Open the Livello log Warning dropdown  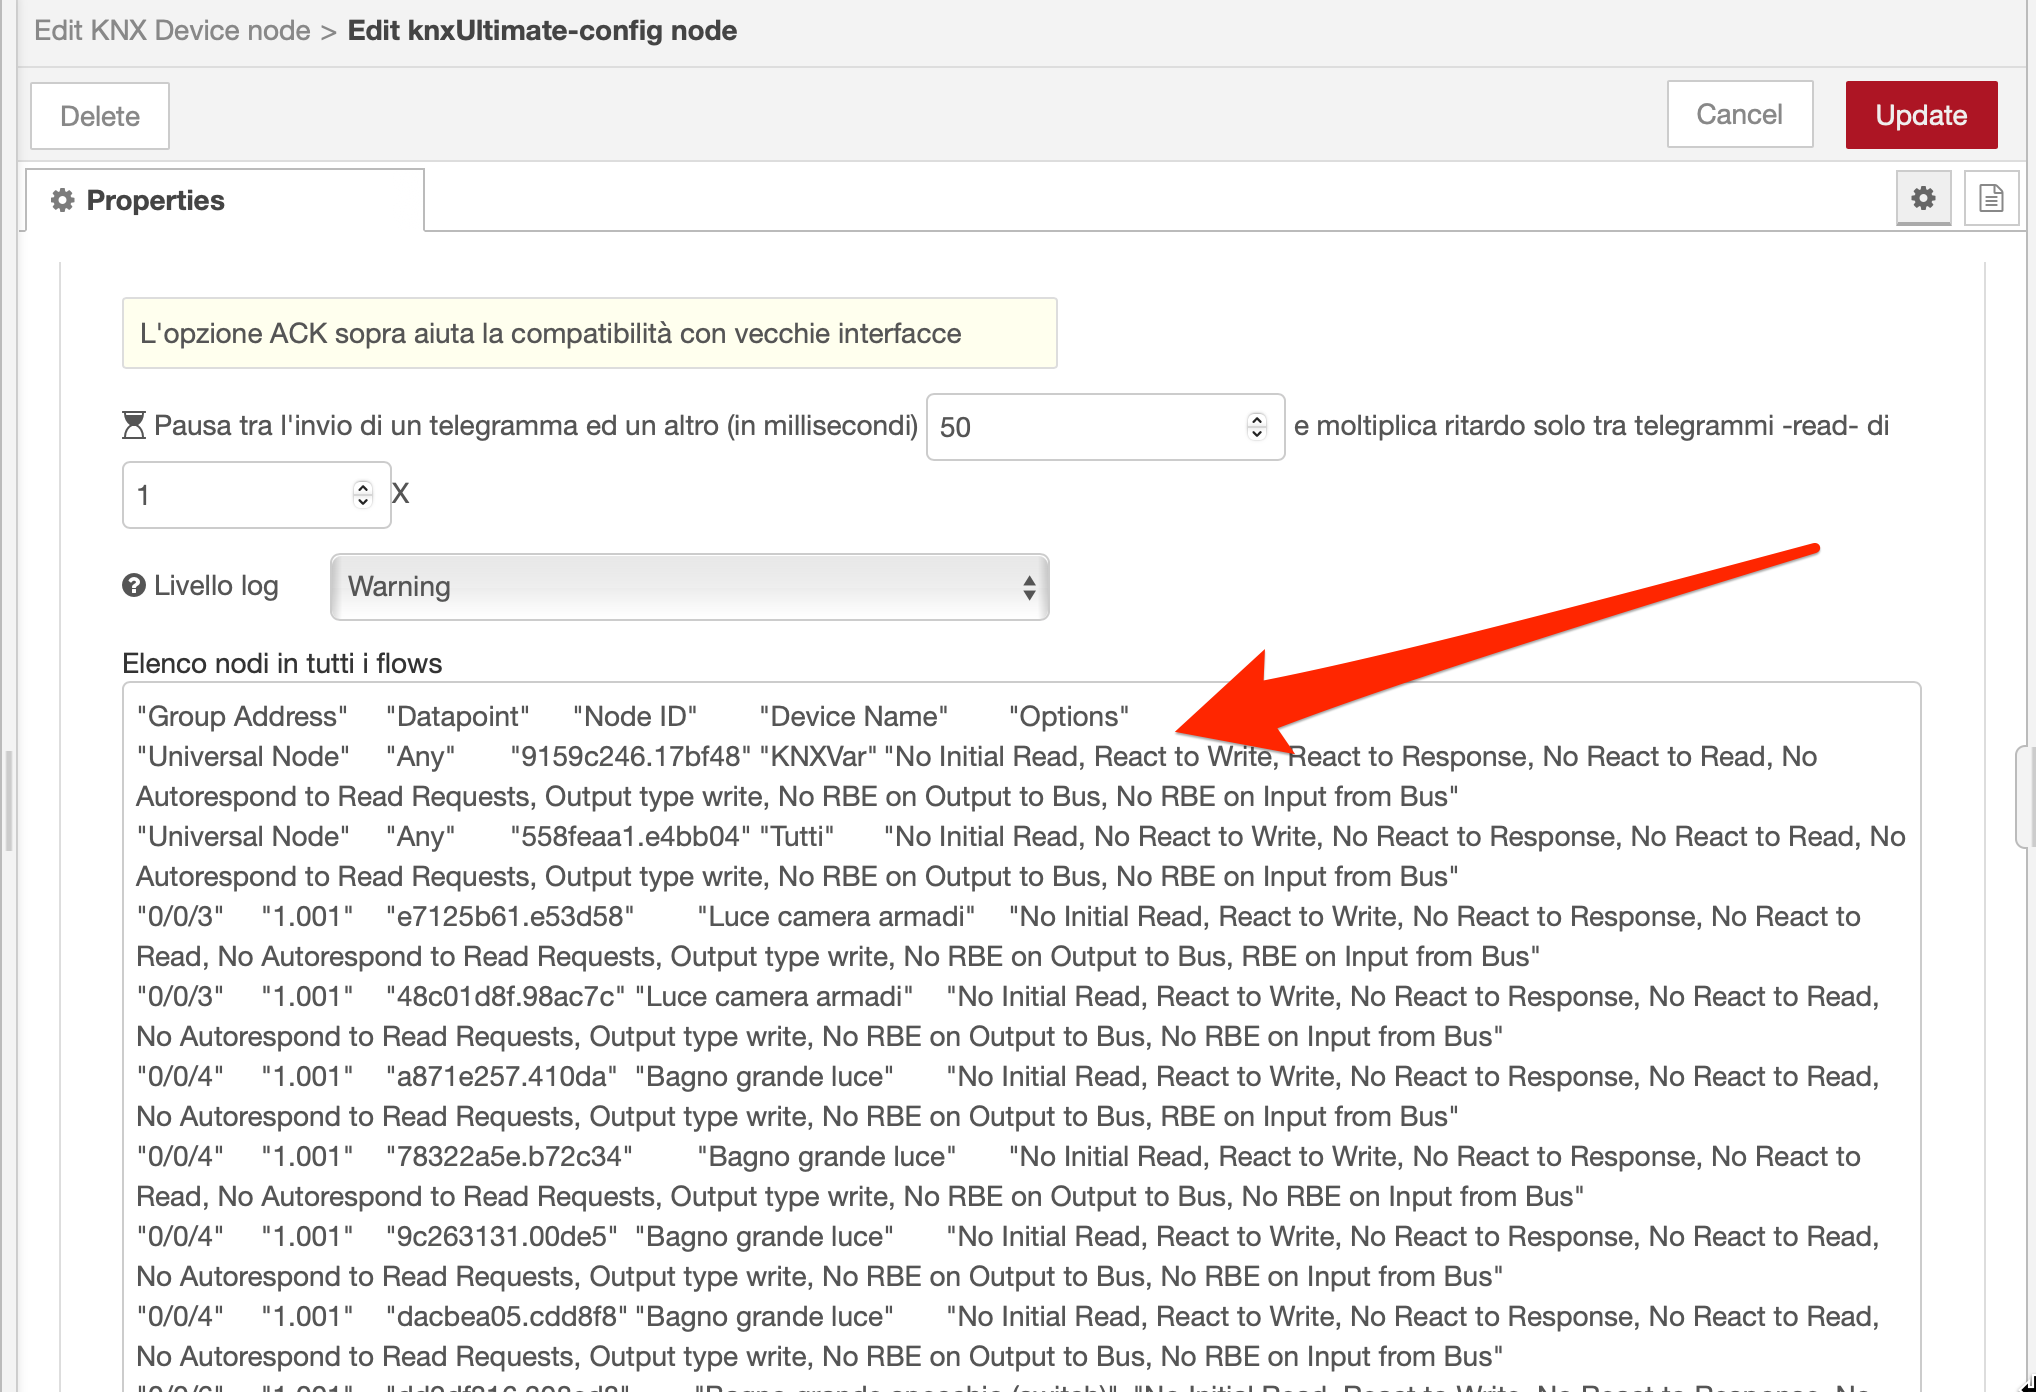689,587
